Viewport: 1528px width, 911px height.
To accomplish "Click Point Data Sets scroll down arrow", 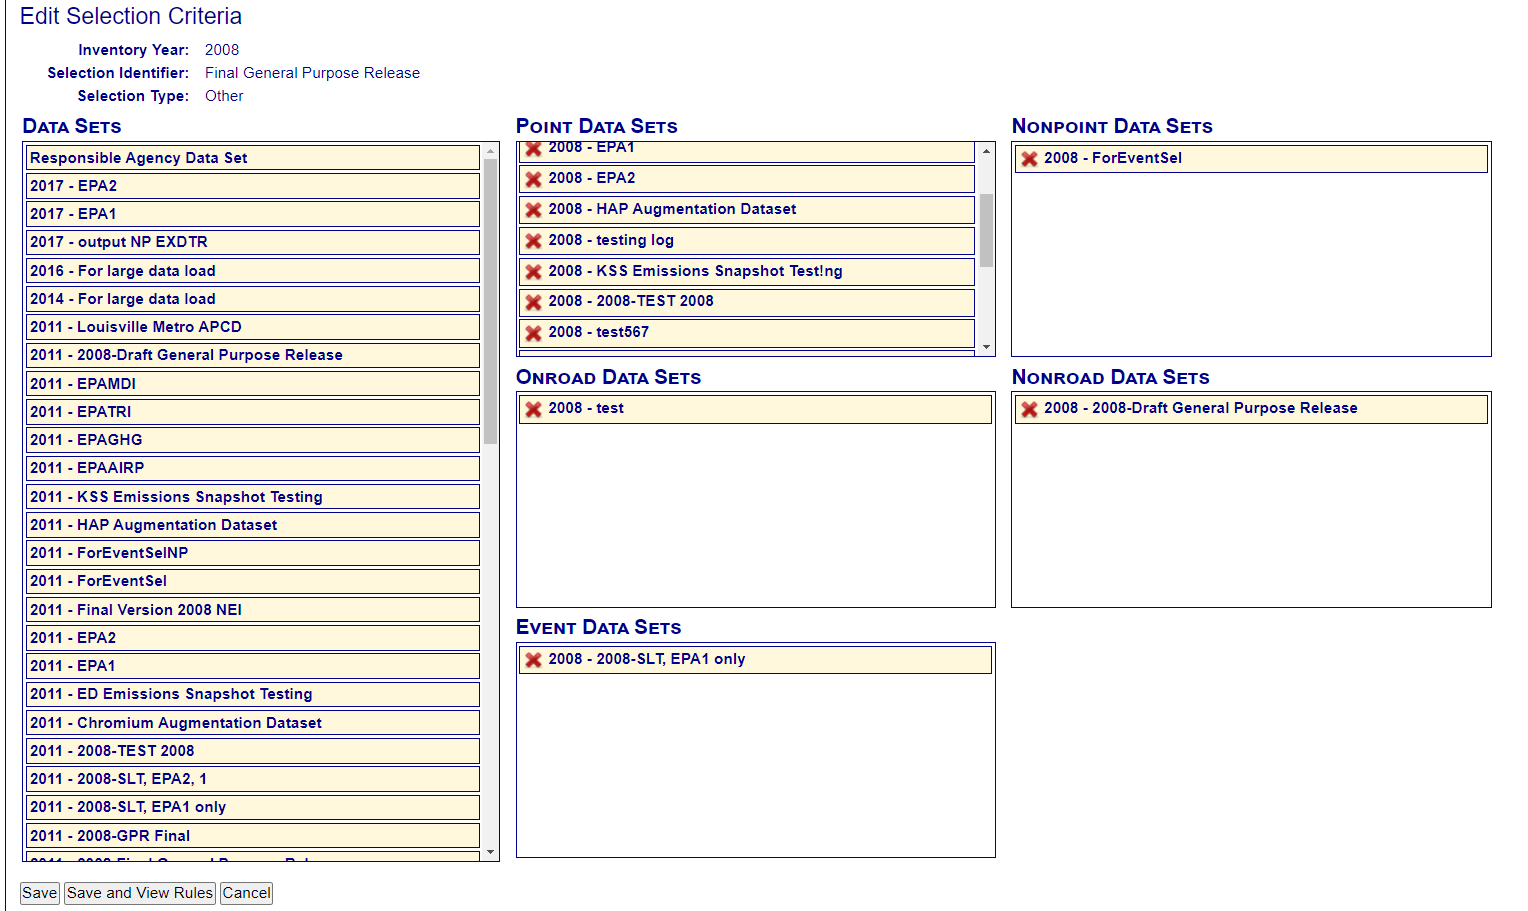I will coord(986,347).
